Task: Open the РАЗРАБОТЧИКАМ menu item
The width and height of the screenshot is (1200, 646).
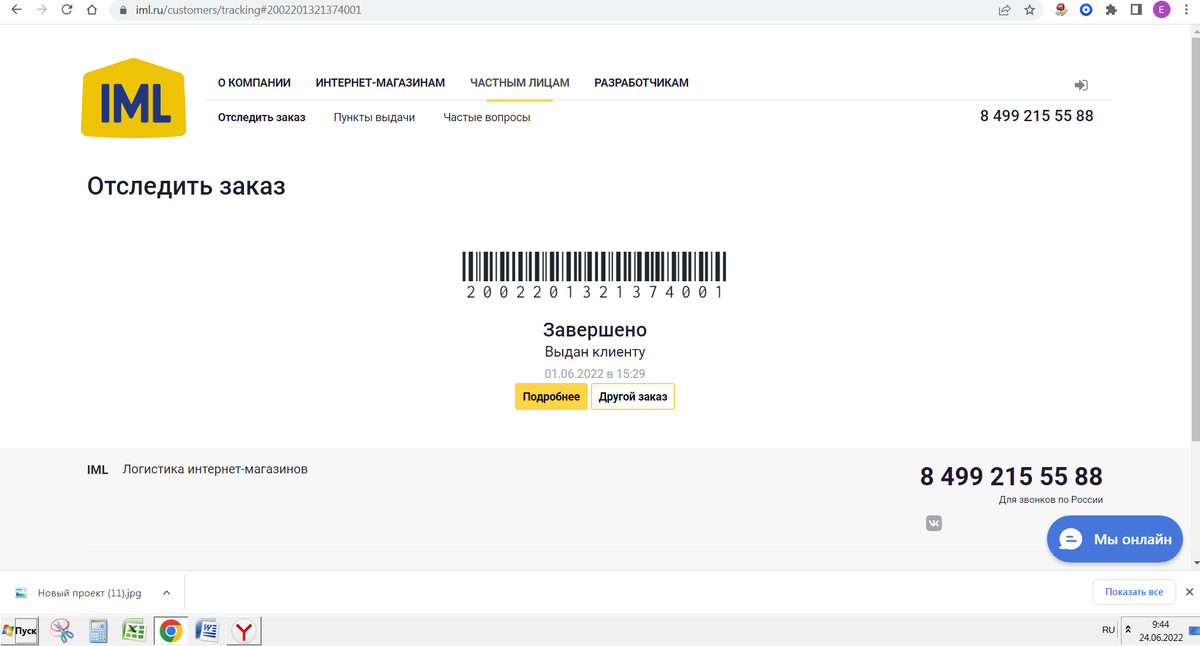Action: pyautogui.click(x=641, y=83)
